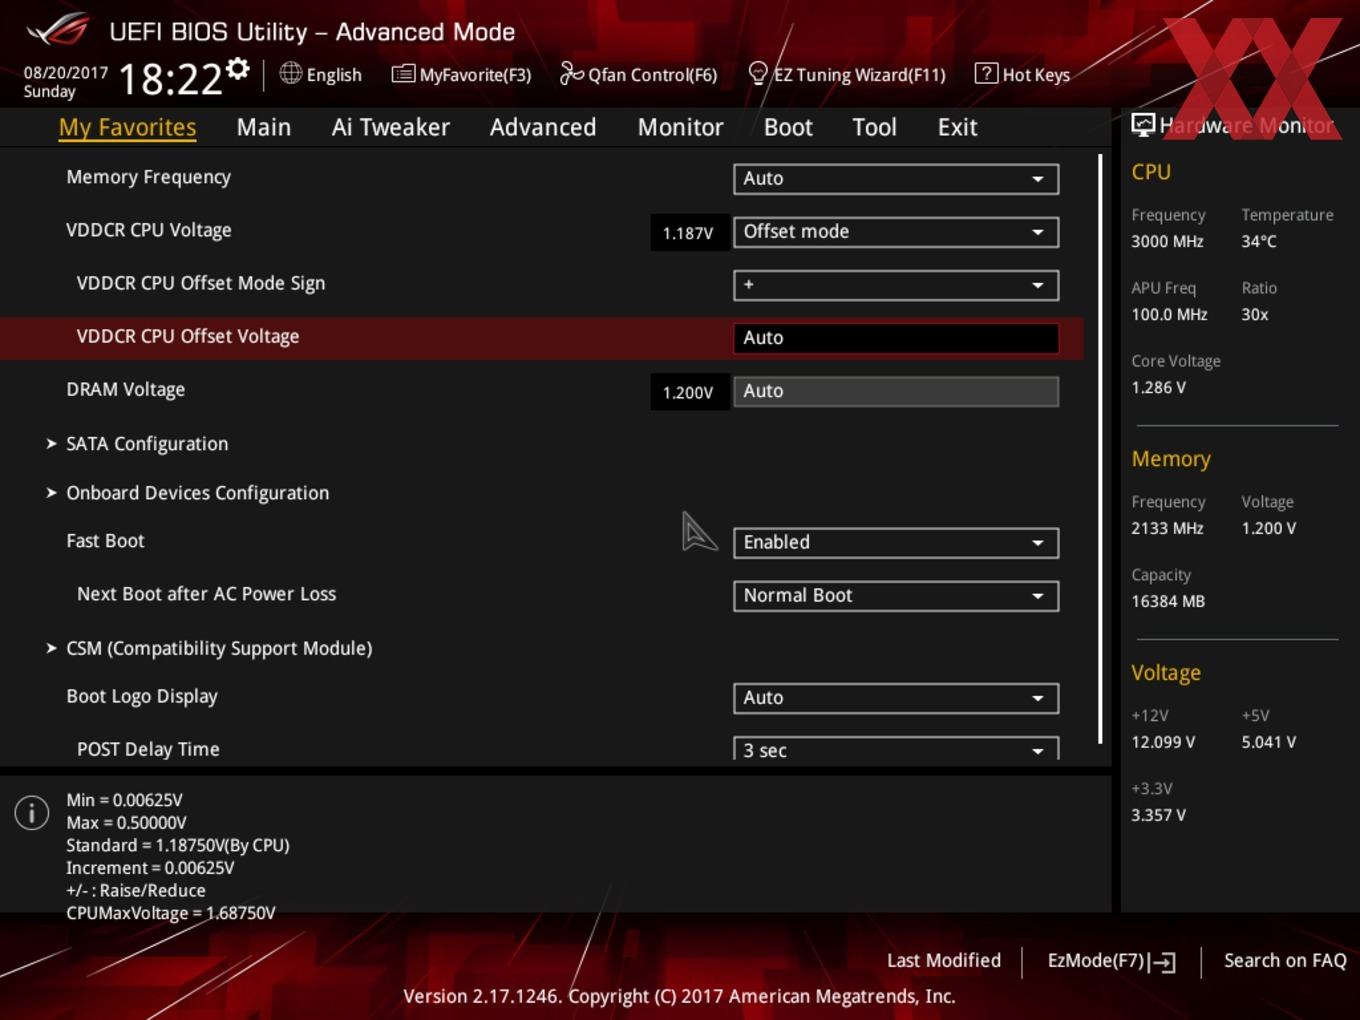Click the CPU Temperature 34°C value

tap(1259, 242)
